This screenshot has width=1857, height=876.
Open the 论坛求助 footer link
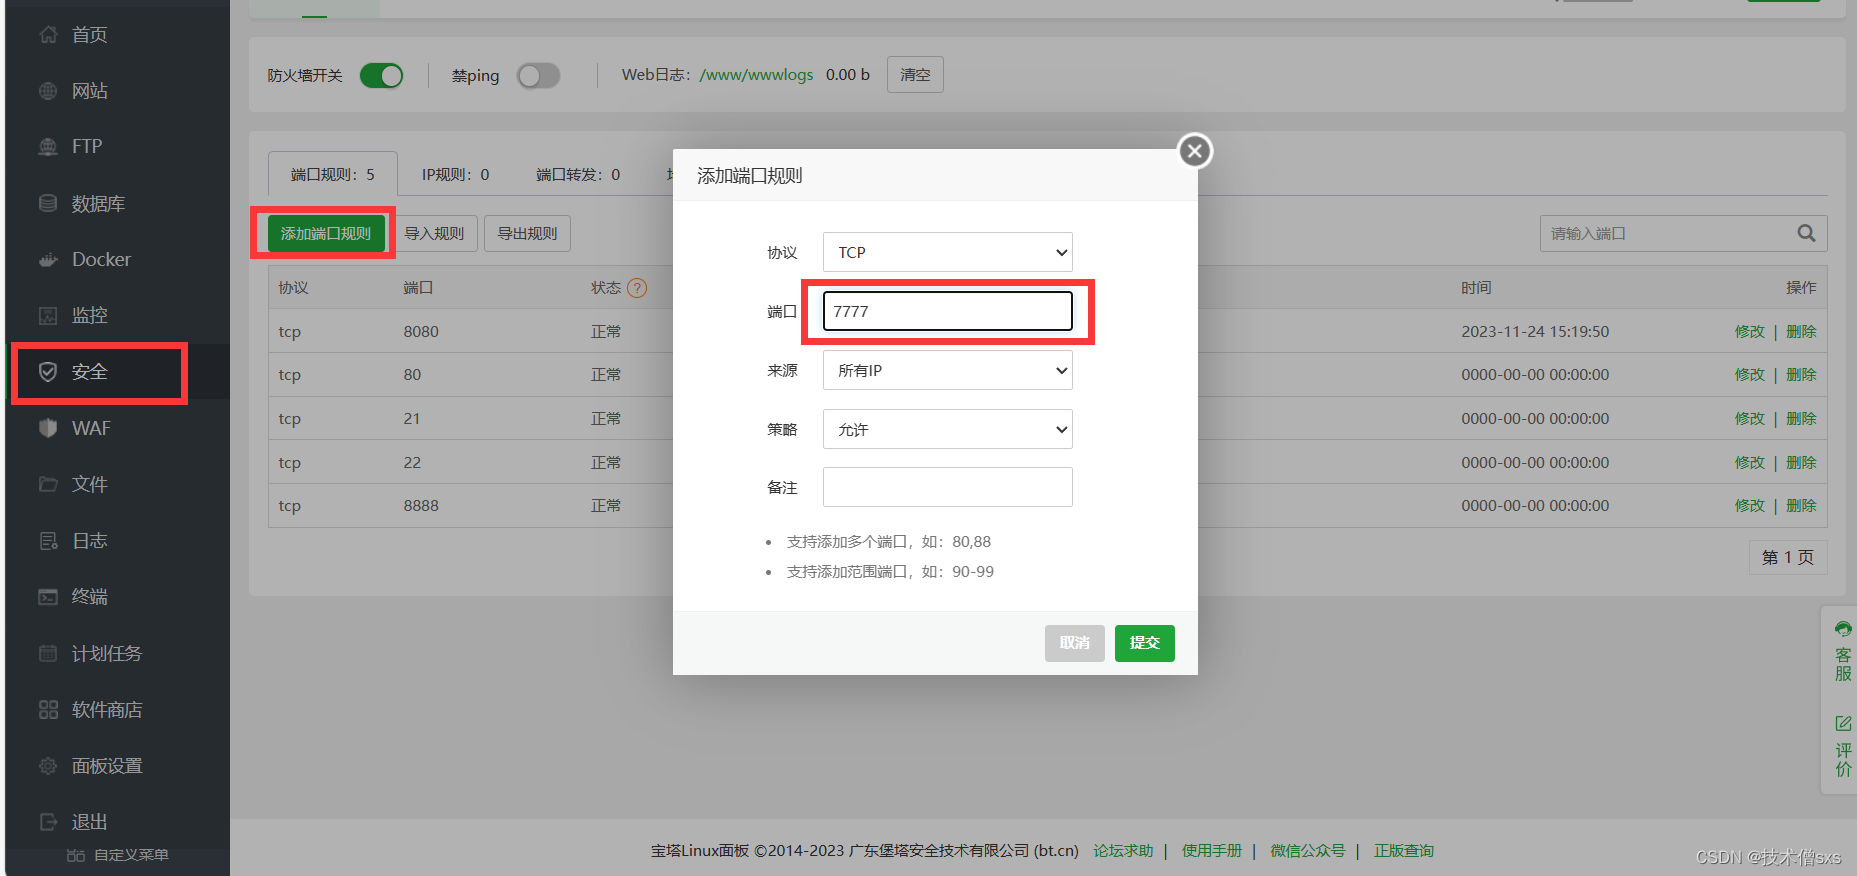coord(1123,851)
